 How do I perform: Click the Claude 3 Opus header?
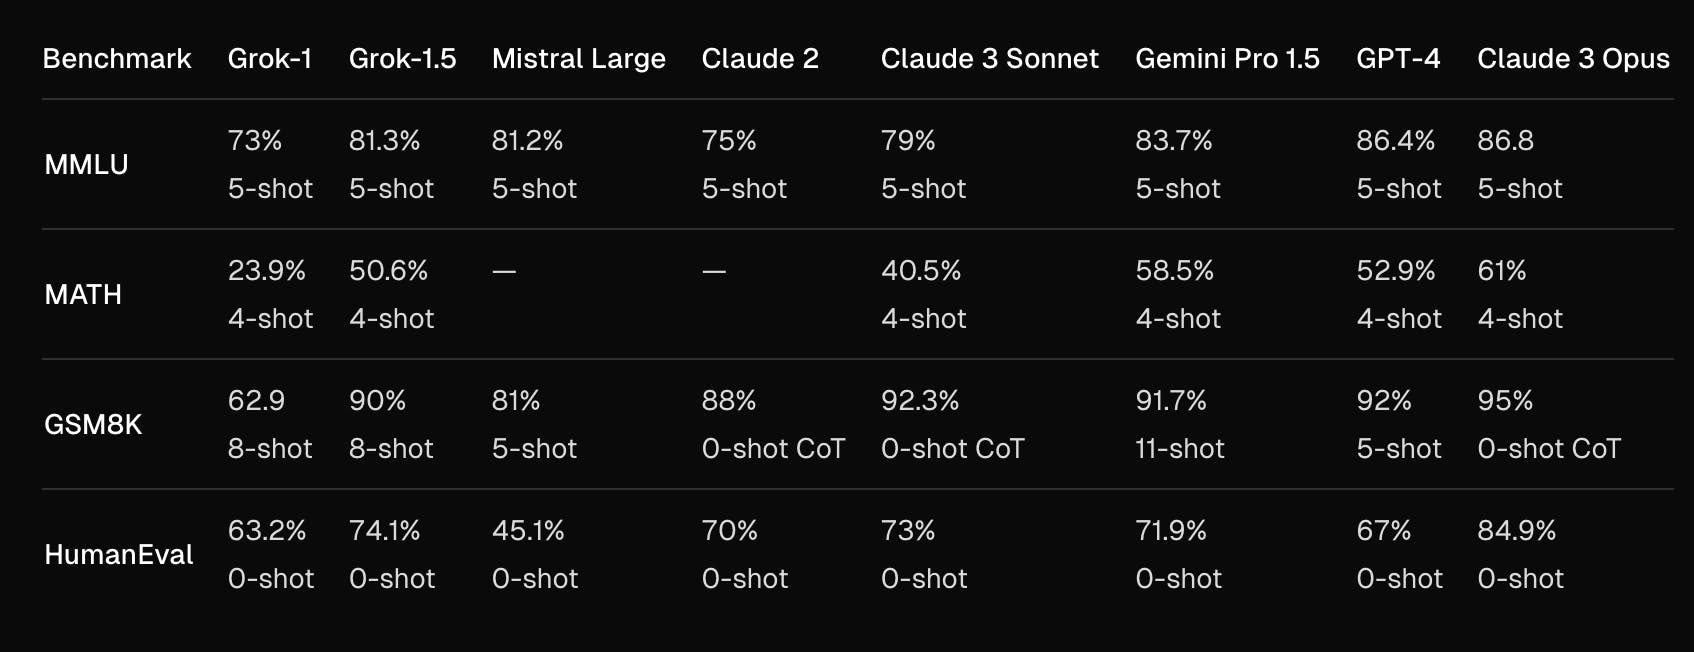[x=1573, y=59]
